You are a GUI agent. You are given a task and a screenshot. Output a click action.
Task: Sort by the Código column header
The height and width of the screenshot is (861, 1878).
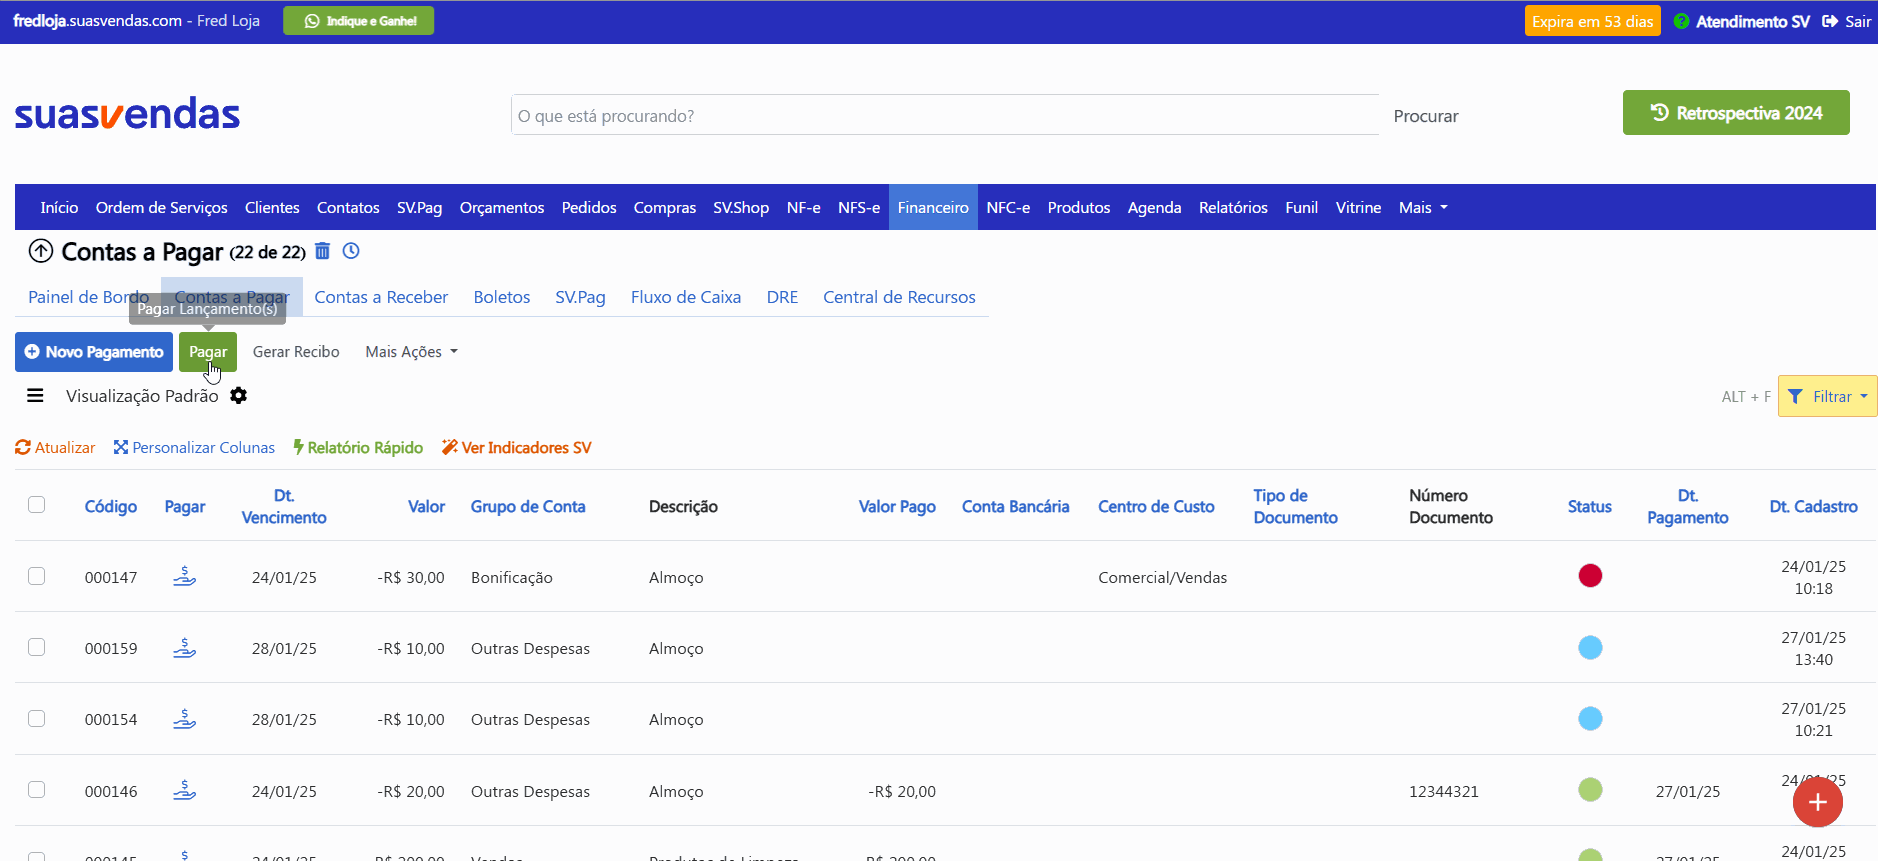click(x=111, y=507)
